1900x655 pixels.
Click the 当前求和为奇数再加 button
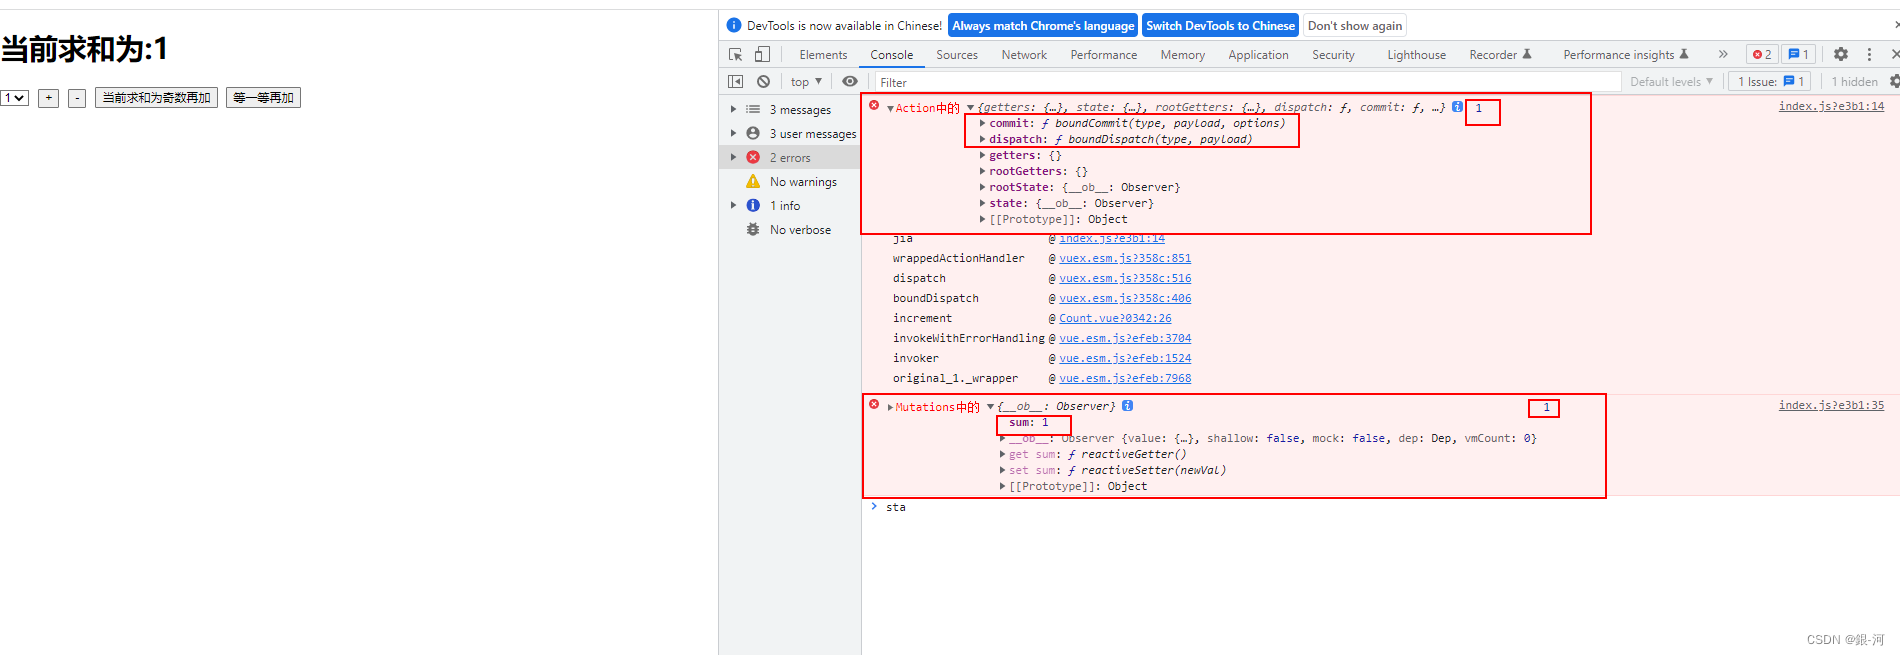(156, 98)
